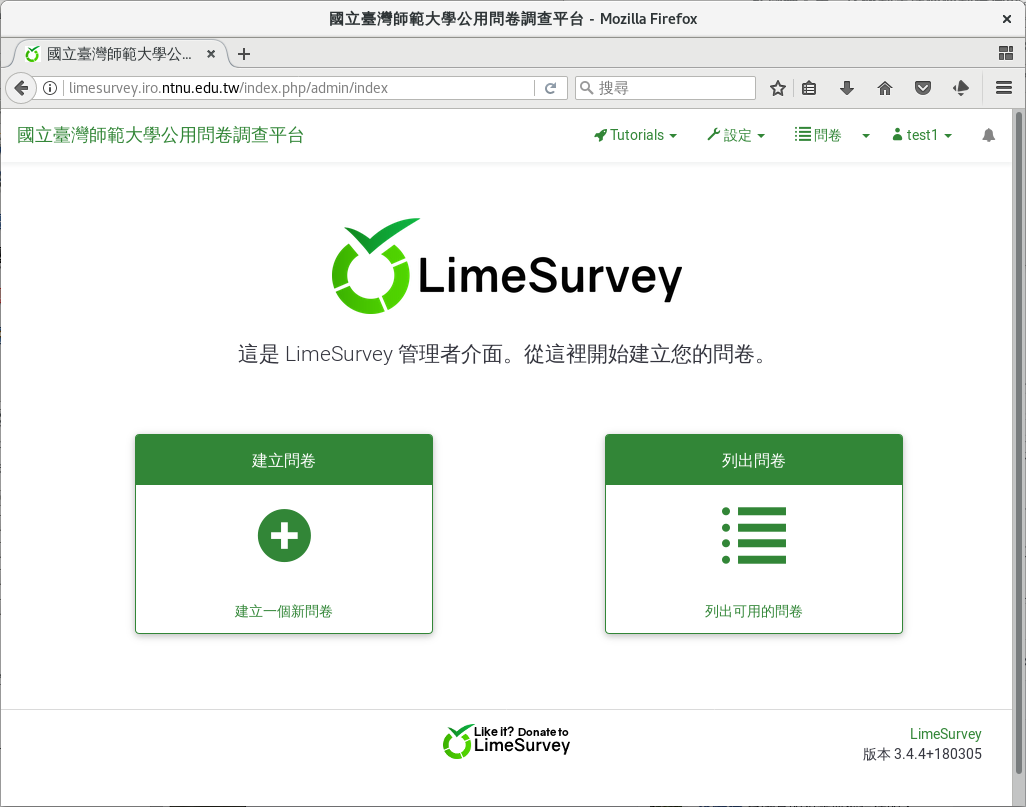Close the 國立臺灣師範大學公用問卷調查平台 tab
This screenshot has width=1026, height=807.
[x=211, y=54]
